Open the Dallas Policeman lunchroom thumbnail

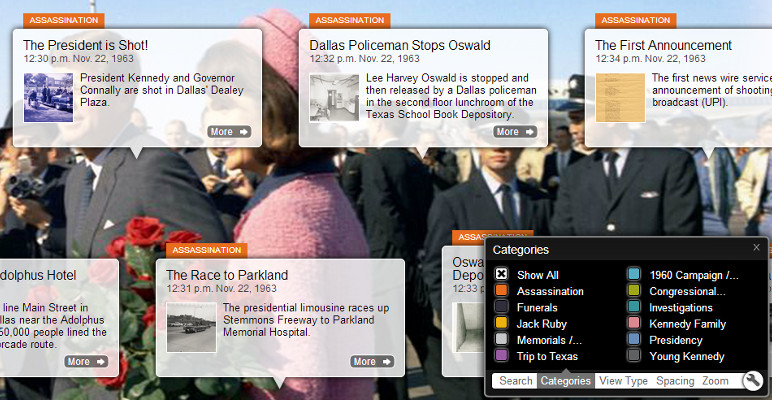point(334,98)
